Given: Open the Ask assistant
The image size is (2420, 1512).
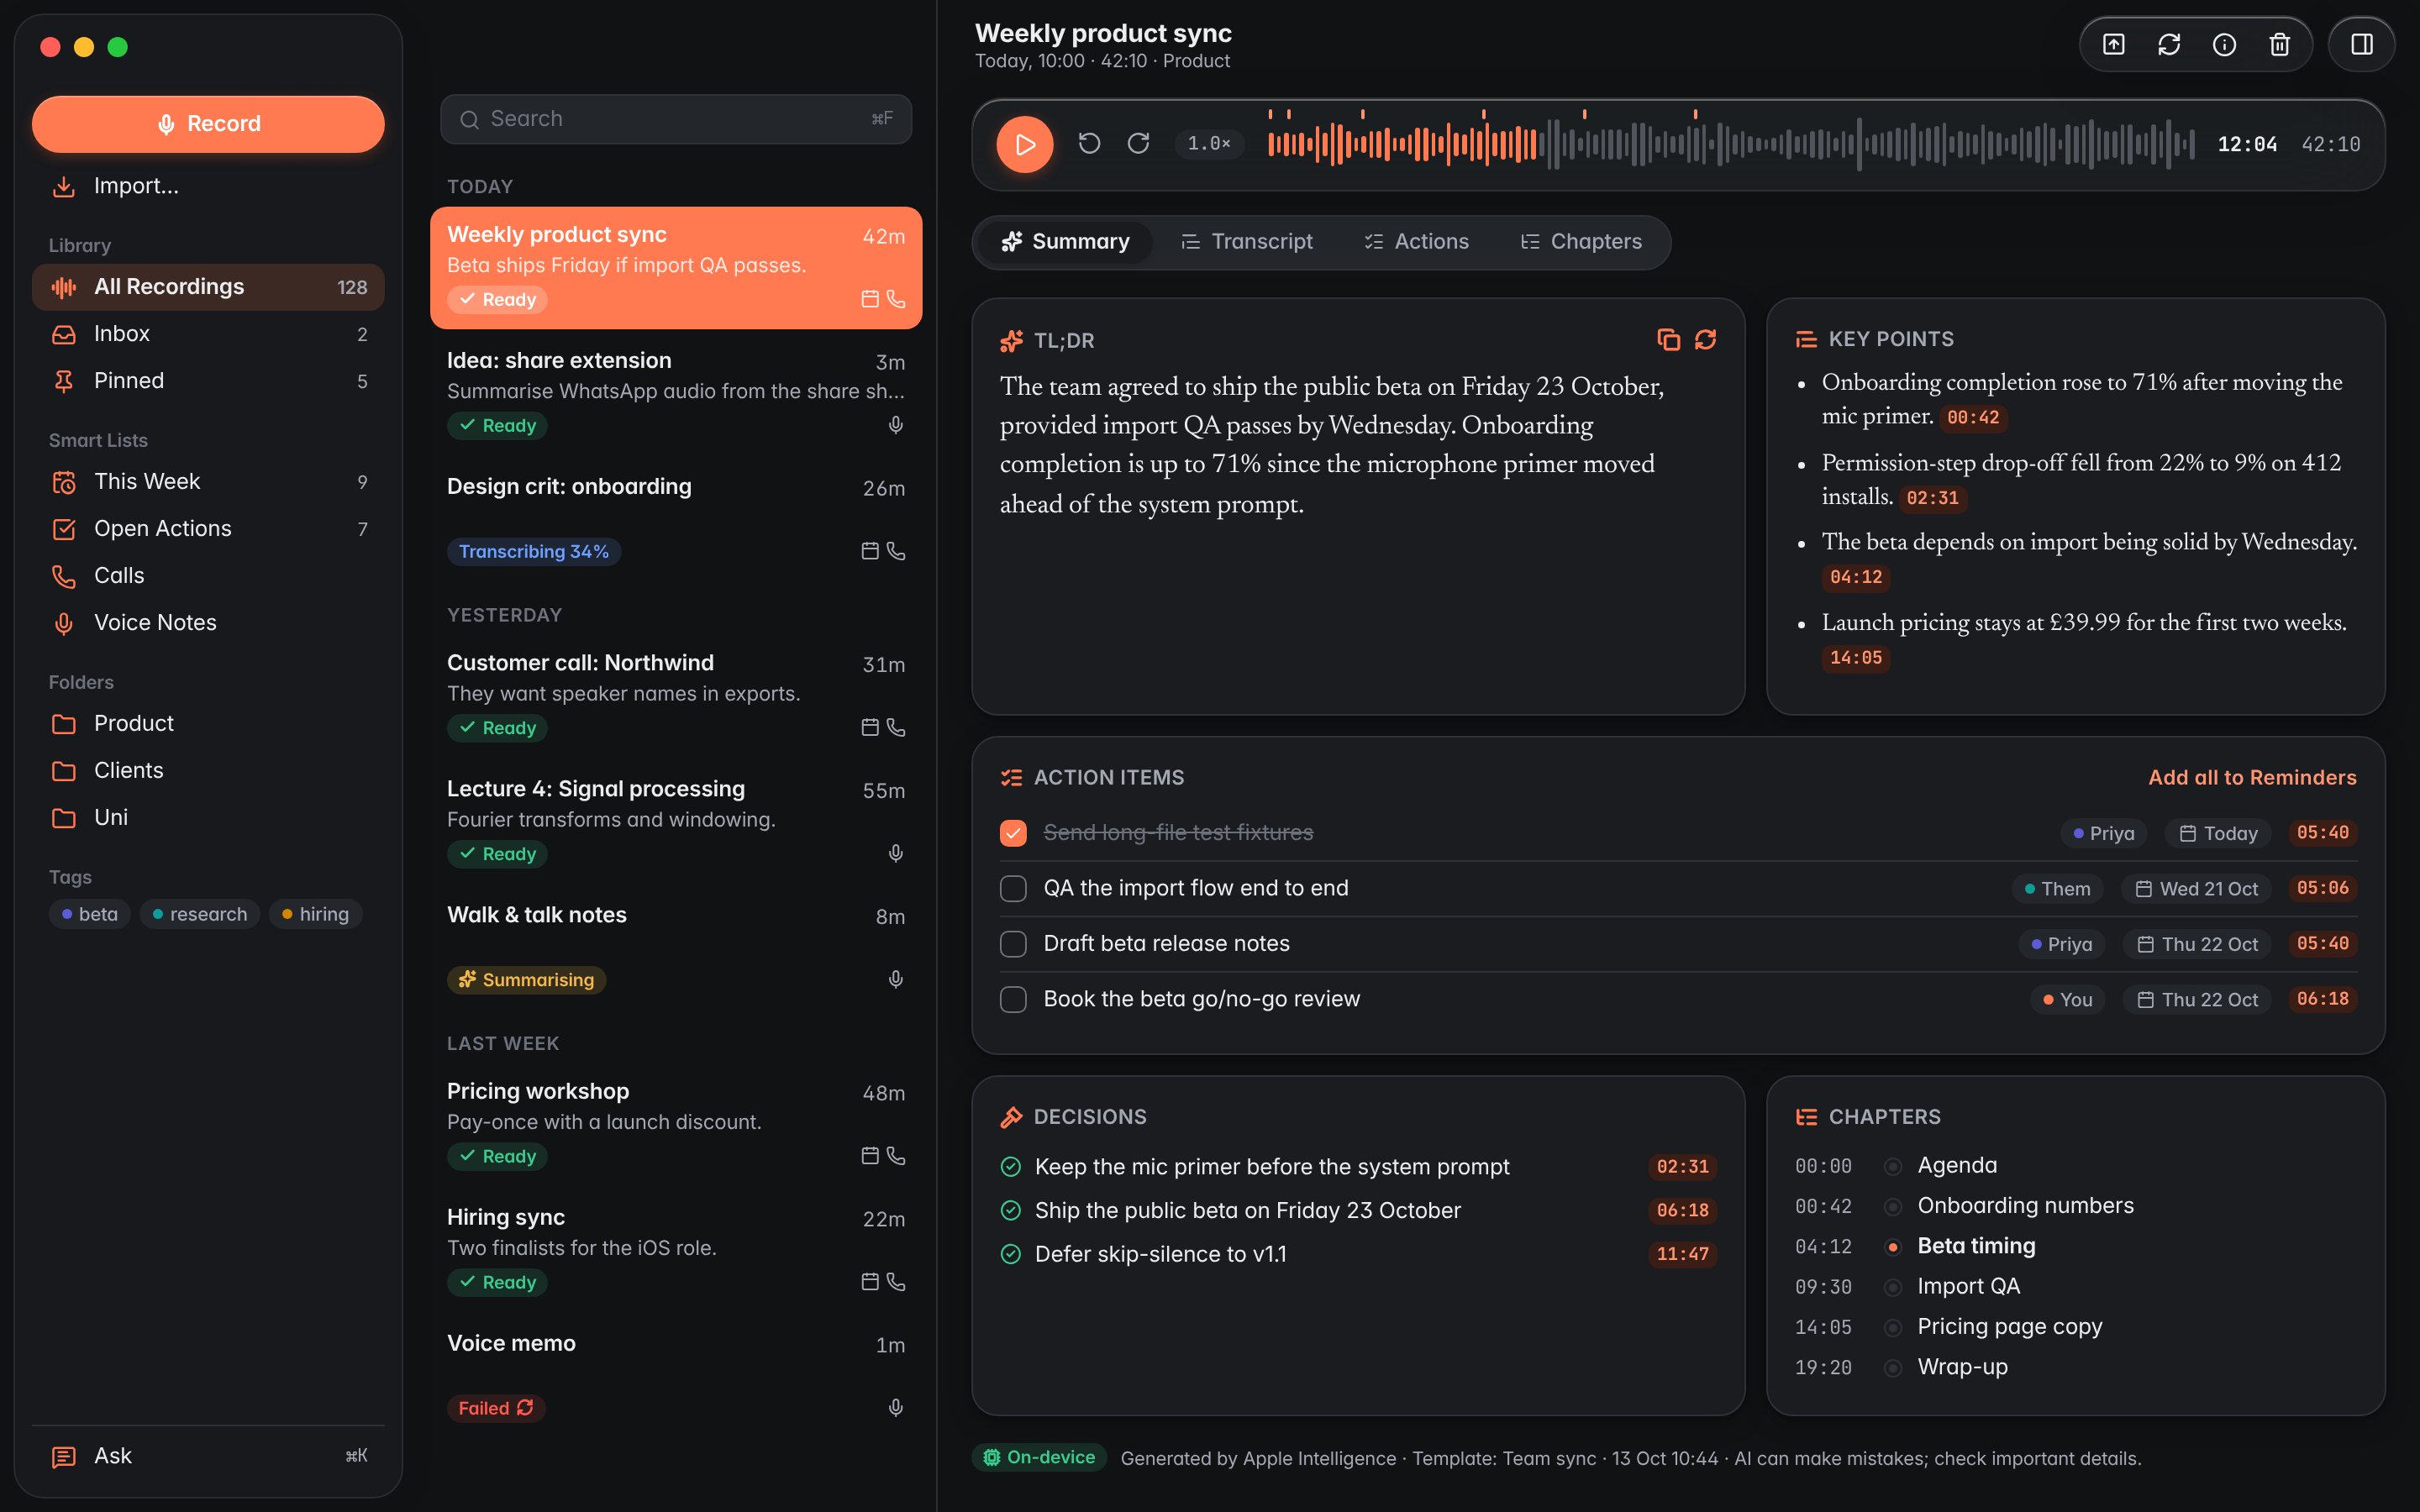Looking at the screenshot, I should click(208, 1456).
